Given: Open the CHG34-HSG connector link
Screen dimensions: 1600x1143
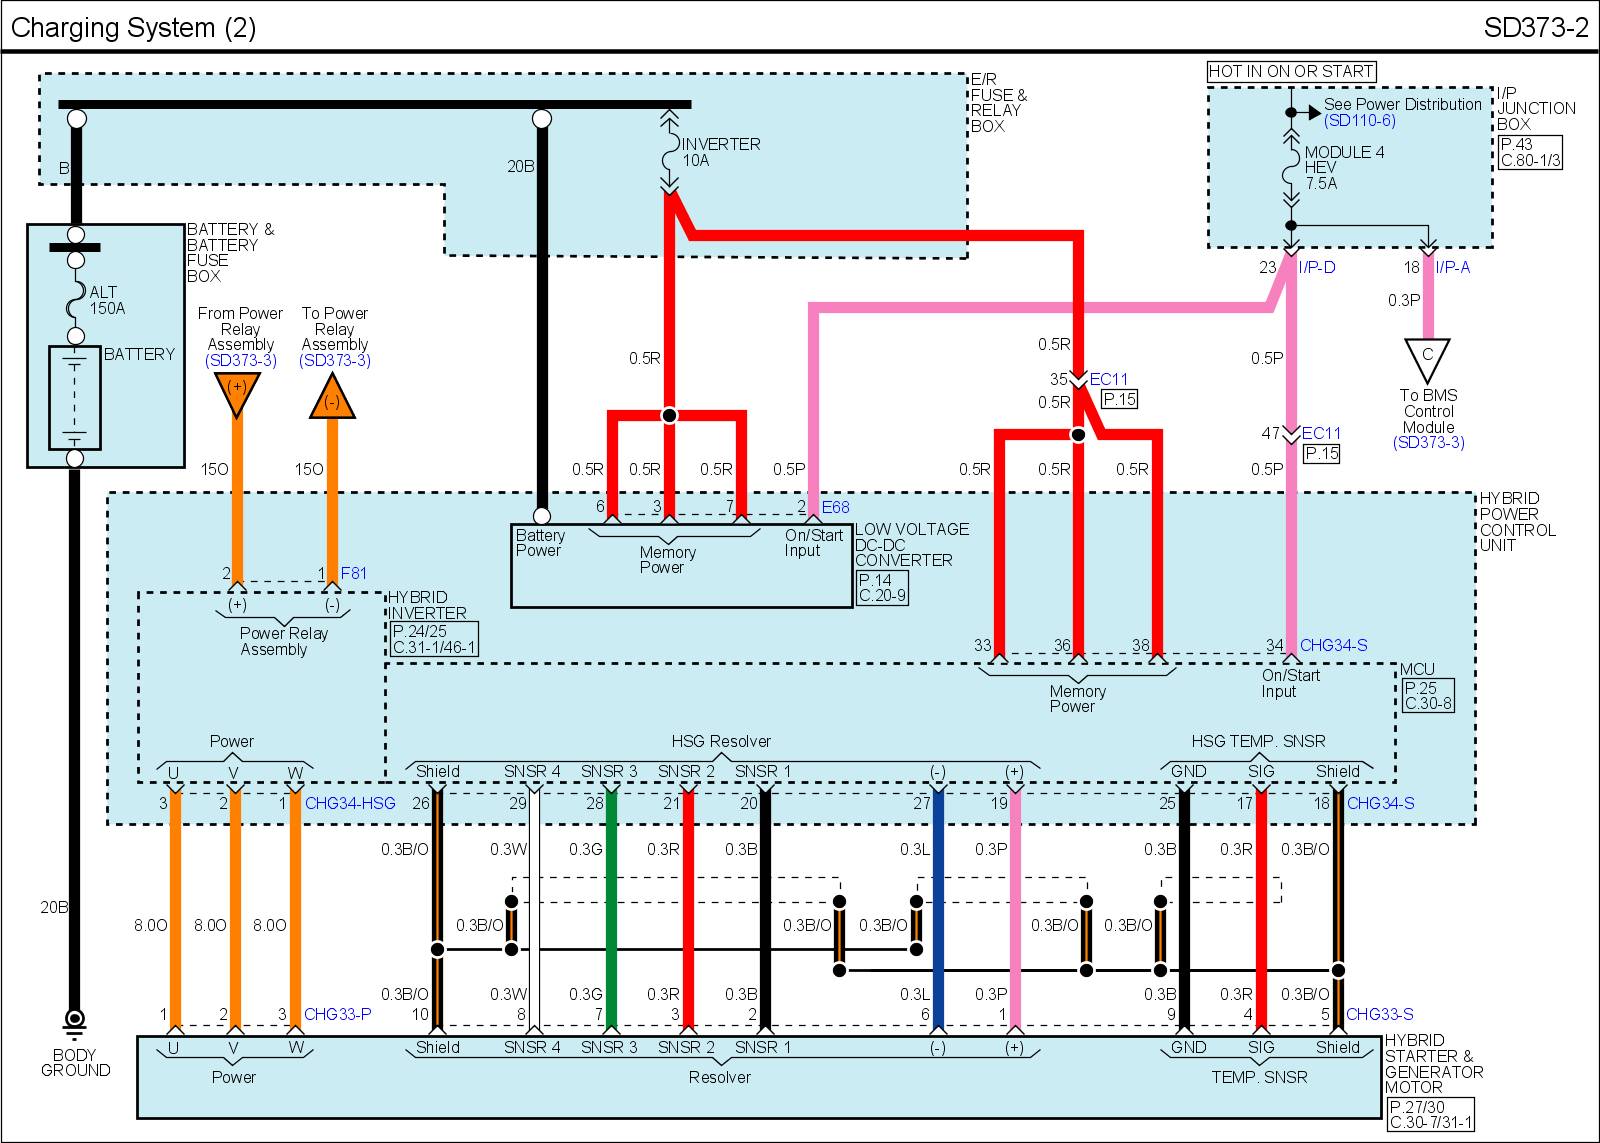Looking at the screenshot, I should pyautogui.click(x=350, y=803).
